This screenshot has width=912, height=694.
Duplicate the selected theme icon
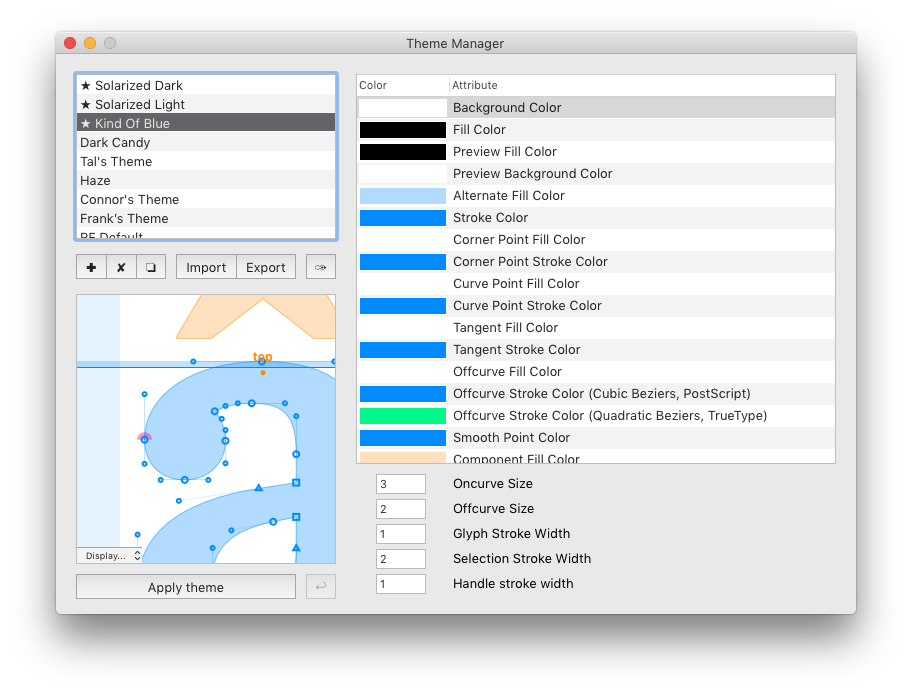click(151, 267)
